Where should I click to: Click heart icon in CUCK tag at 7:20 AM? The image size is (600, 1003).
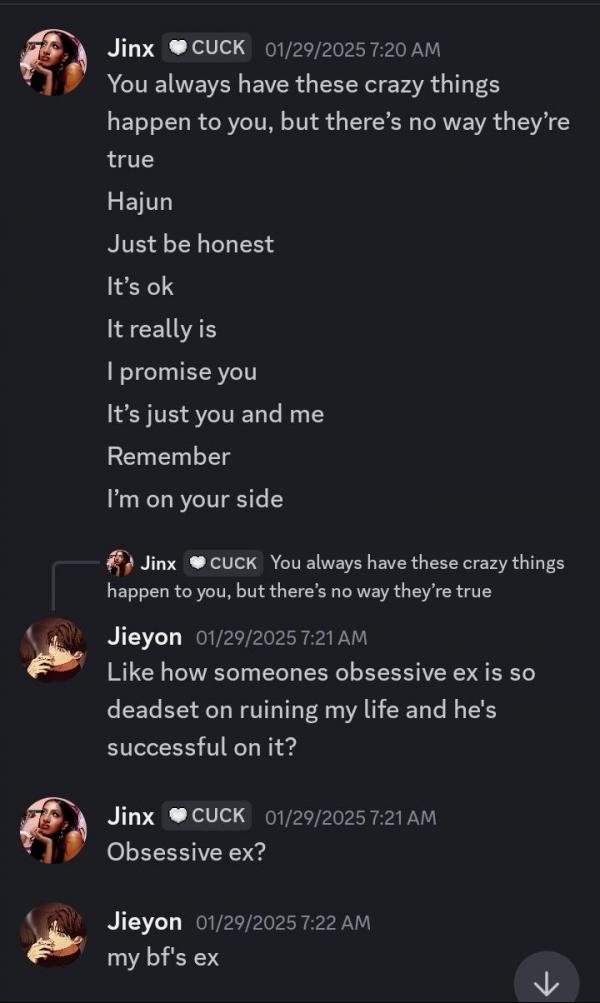point(178,48)
